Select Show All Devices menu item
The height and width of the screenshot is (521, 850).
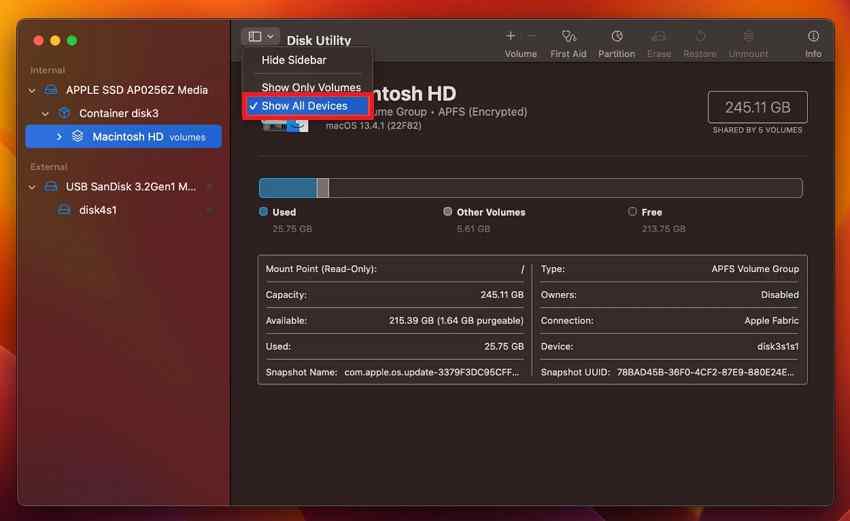(x=307, y=106)
